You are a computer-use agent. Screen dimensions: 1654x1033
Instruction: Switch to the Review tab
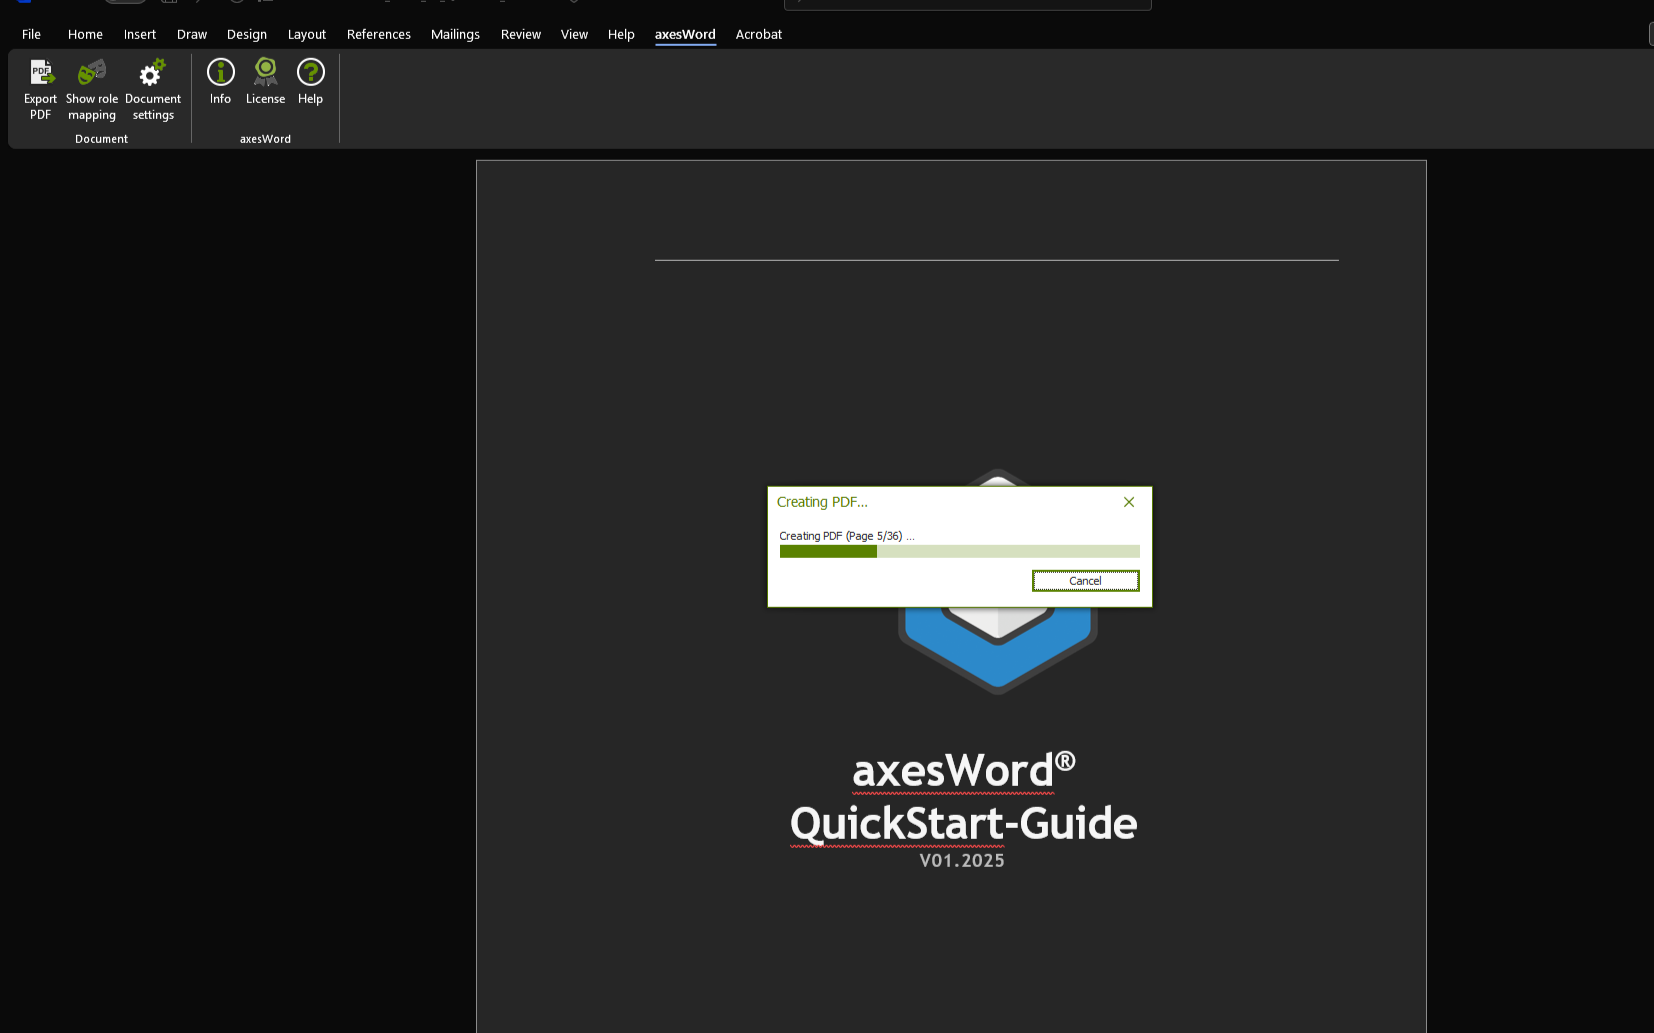click(520, 34)
